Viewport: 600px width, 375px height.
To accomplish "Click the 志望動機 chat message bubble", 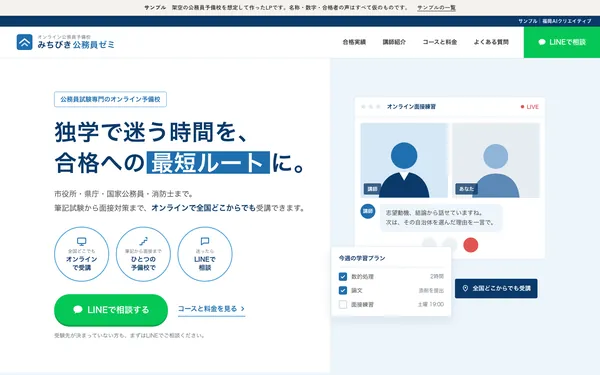I will [x=441, y=217].
